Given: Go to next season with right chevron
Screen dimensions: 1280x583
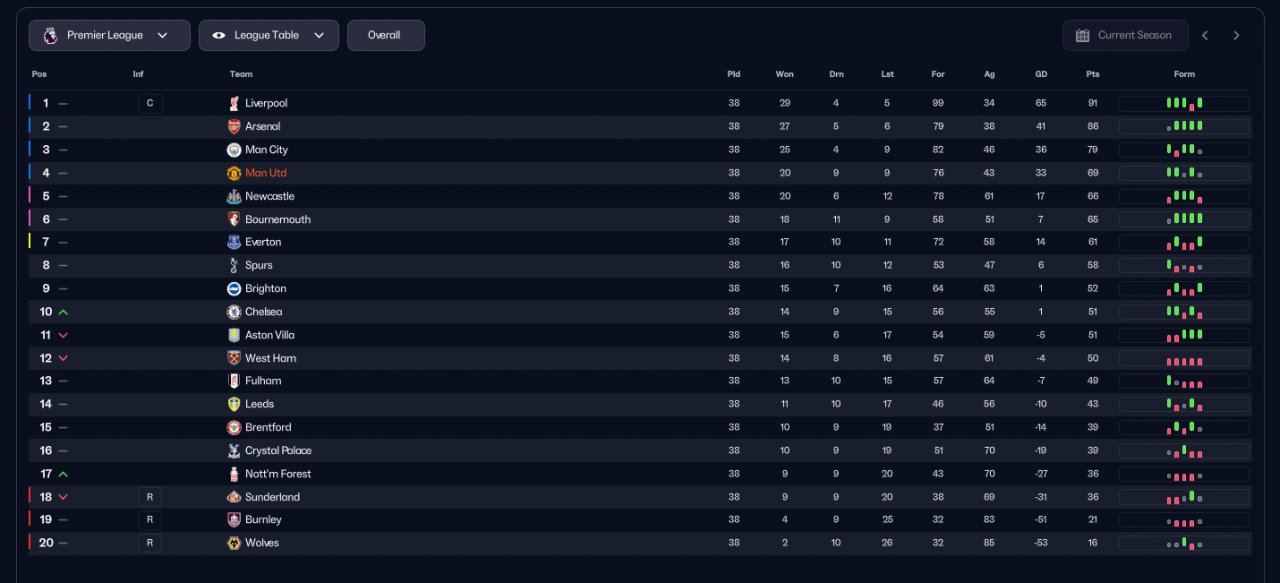Looking at the screenshot, I should coord(1236,36).
